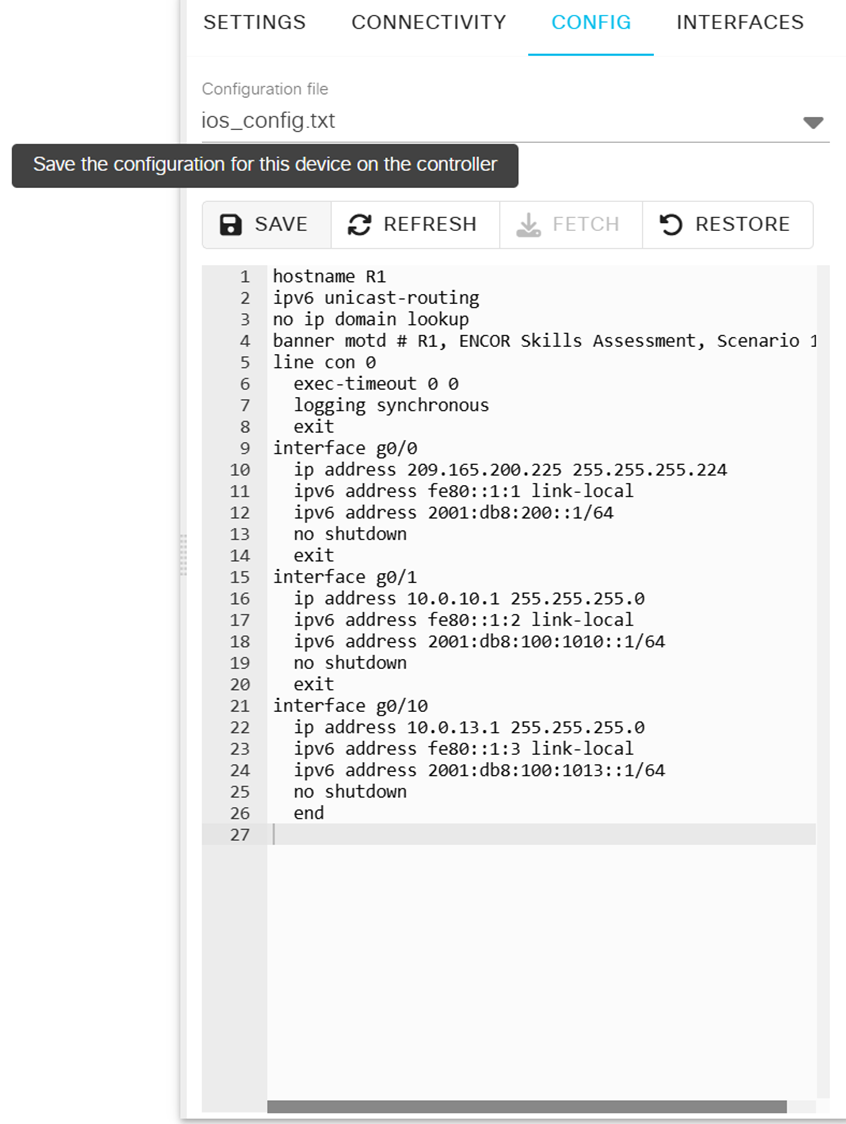Viewport: 846px width, 1124px height.
Task: Open the ios_config.txt file selector
Action: (515, 120)
